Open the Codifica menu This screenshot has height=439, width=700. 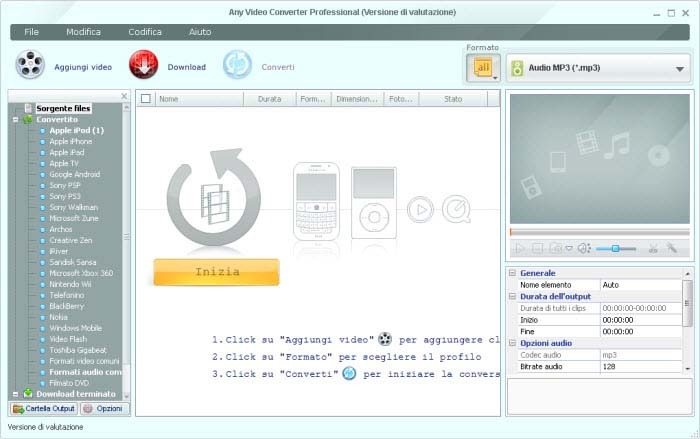(145, 32)
